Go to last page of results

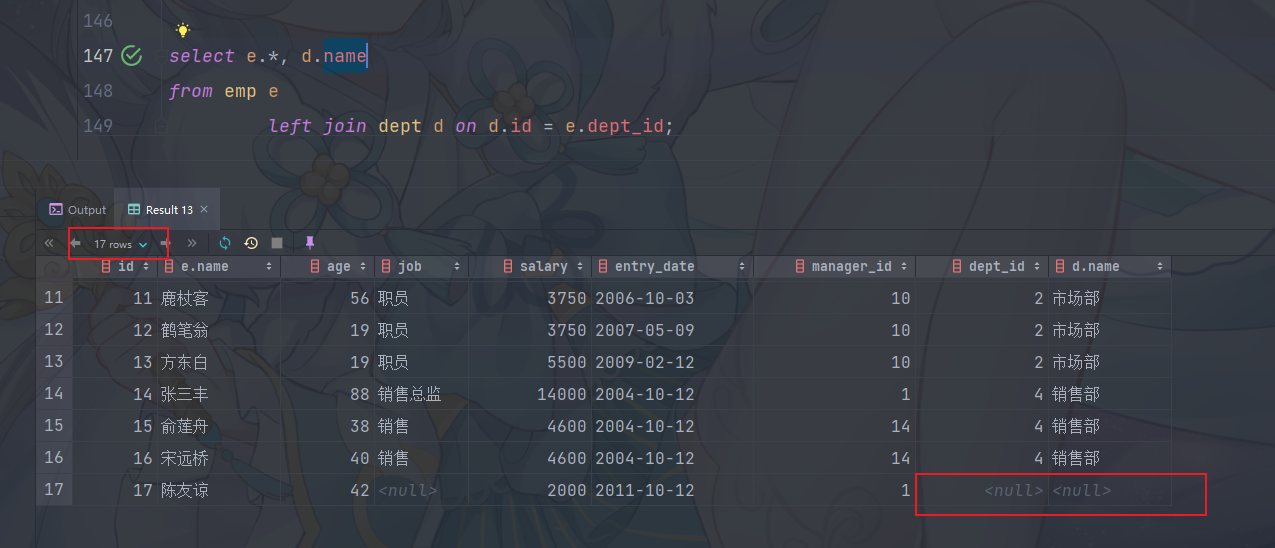click(191, 243)
